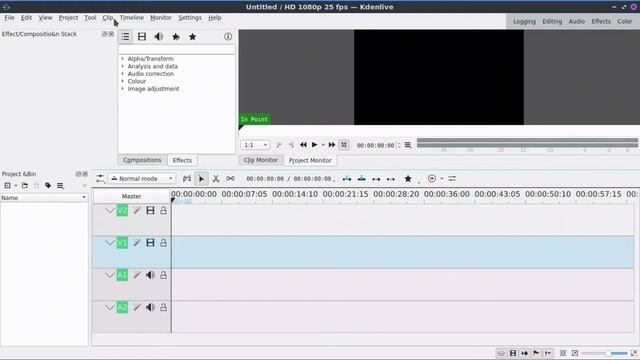Expand Analysis and data category
Image resolution: width=640 pixels, height=360 pixels.
122,66
